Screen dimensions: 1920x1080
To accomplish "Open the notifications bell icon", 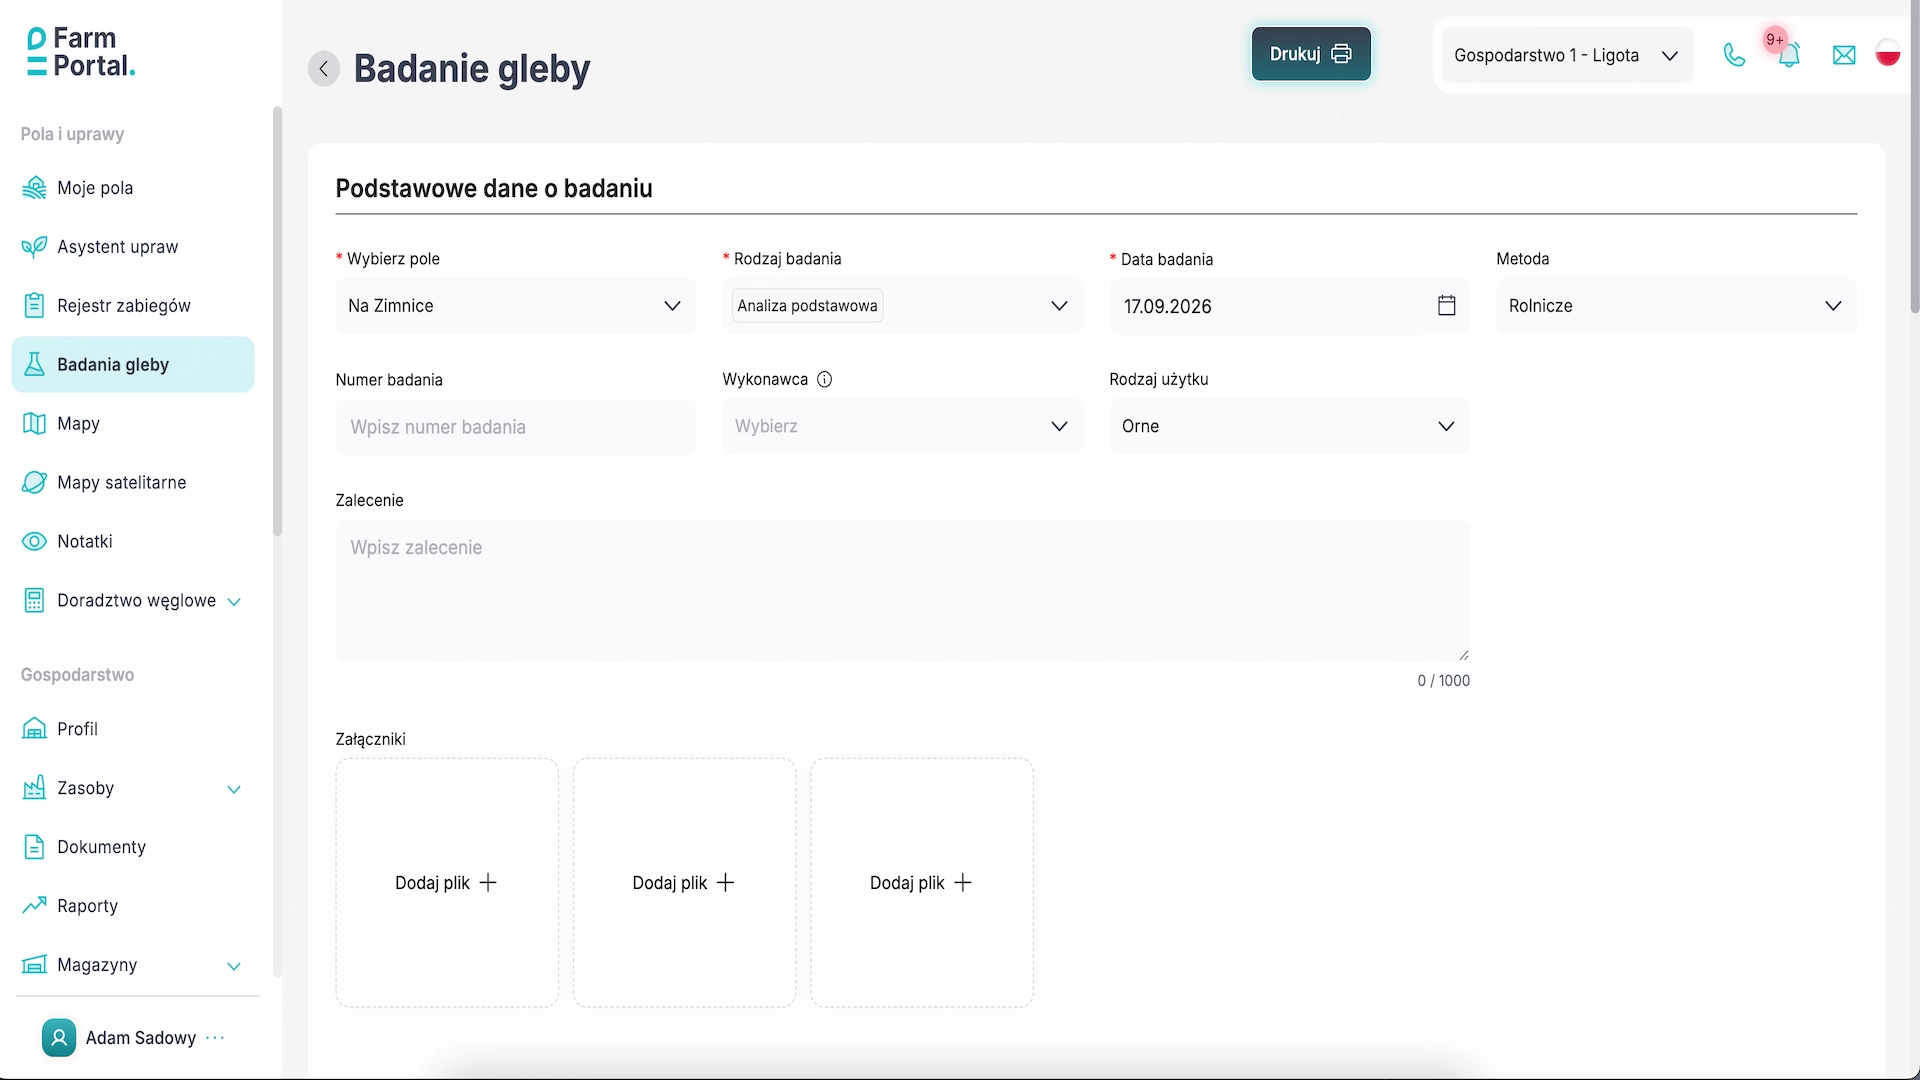I will (1789, 55).
